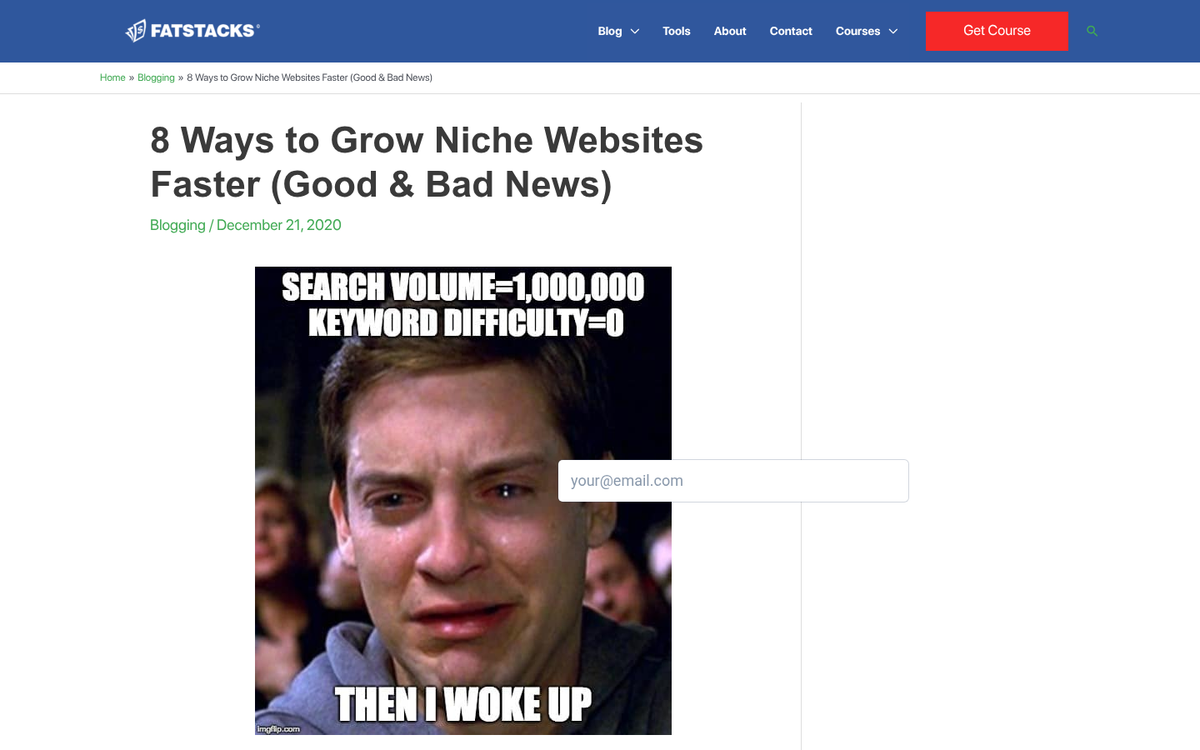Viewport: 1200px width, 750px height.
Task: Open the About page
Action: click(730, 31)
